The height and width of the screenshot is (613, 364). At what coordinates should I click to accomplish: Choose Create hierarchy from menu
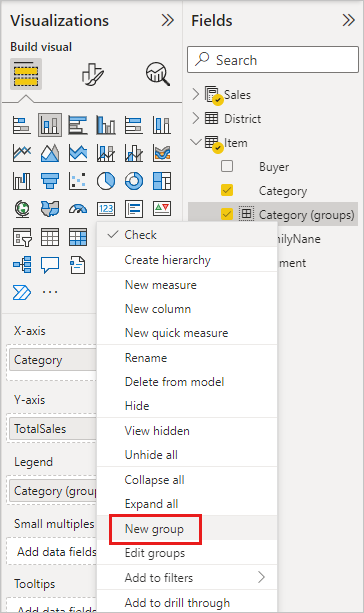(187, 260)
